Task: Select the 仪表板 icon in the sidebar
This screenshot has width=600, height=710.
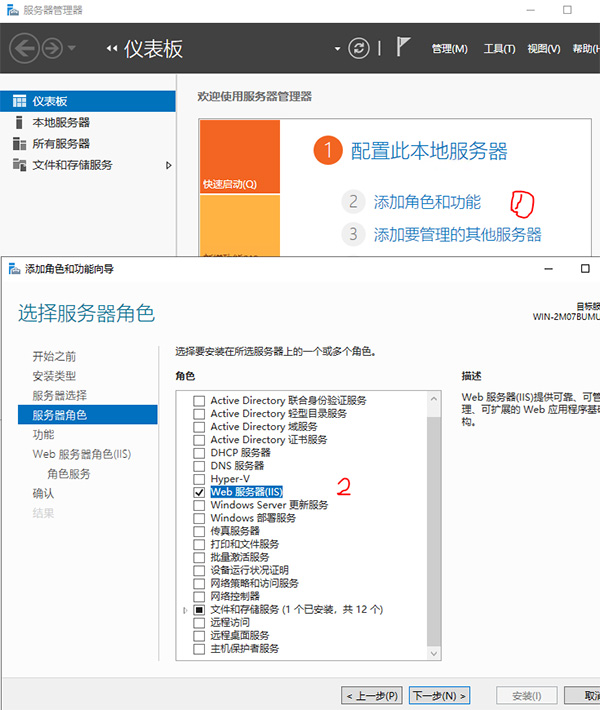Action: click(19, 101)
